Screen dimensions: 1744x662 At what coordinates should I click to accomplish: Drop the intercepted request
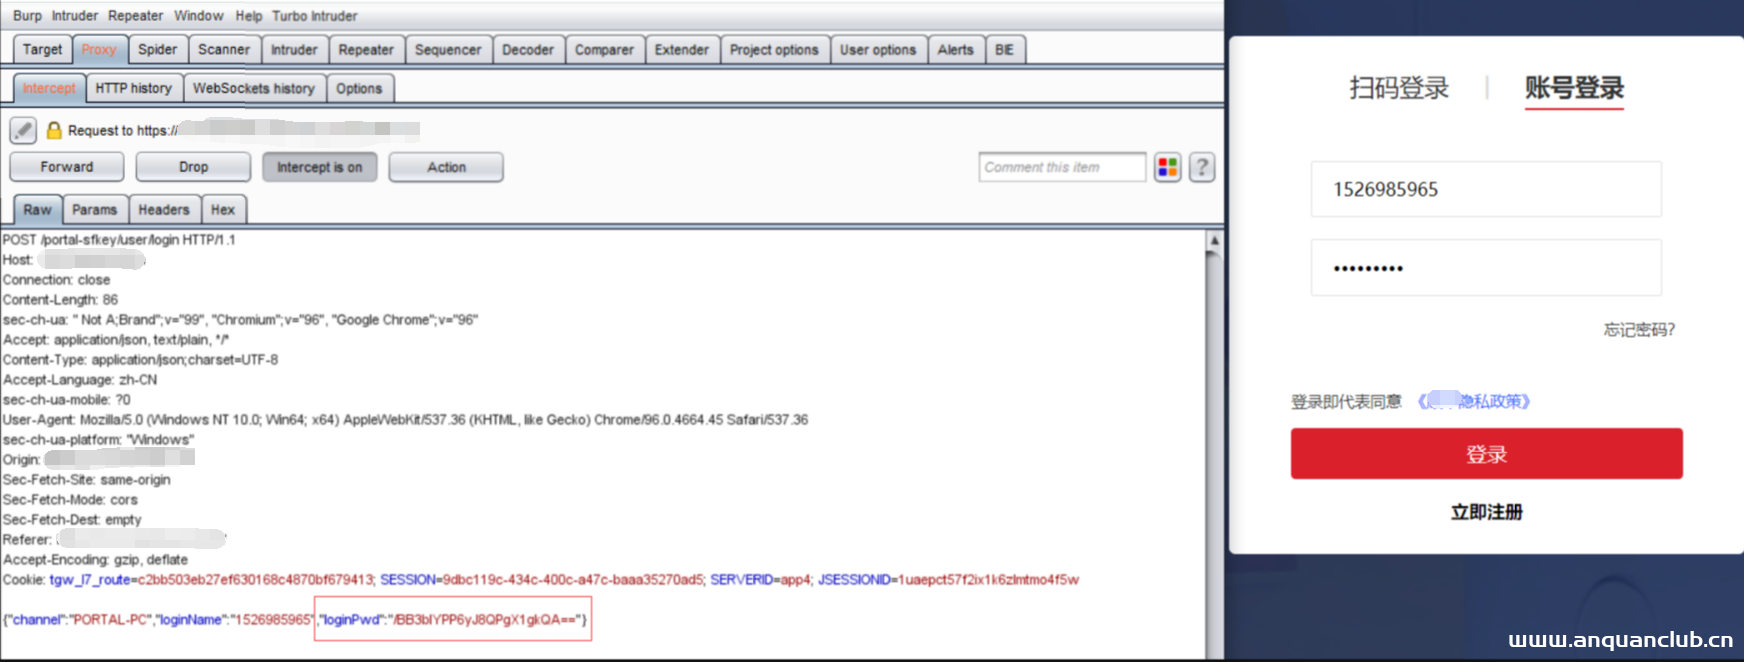pos(193,167)
